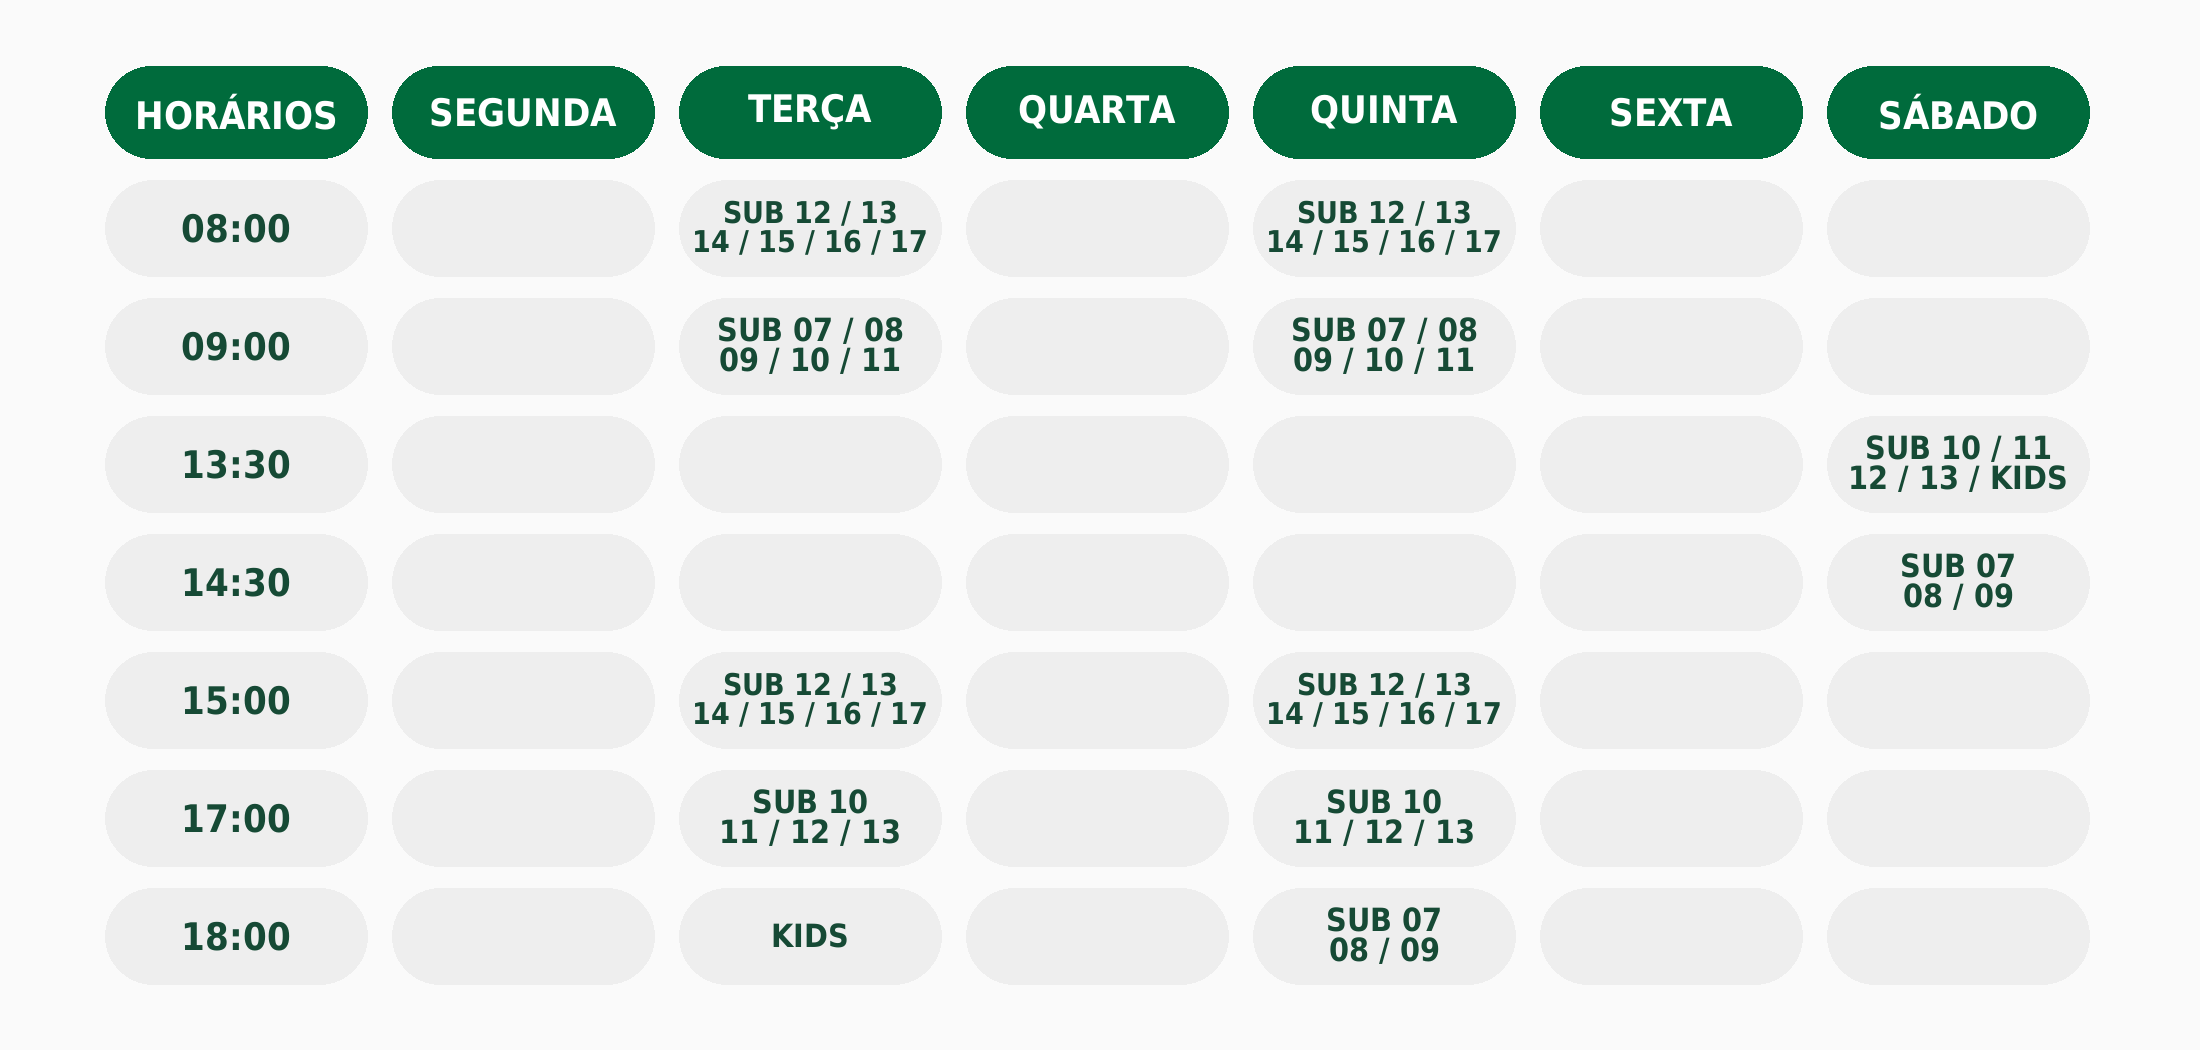Open the KIDS class on Terça 18:00

810,936
